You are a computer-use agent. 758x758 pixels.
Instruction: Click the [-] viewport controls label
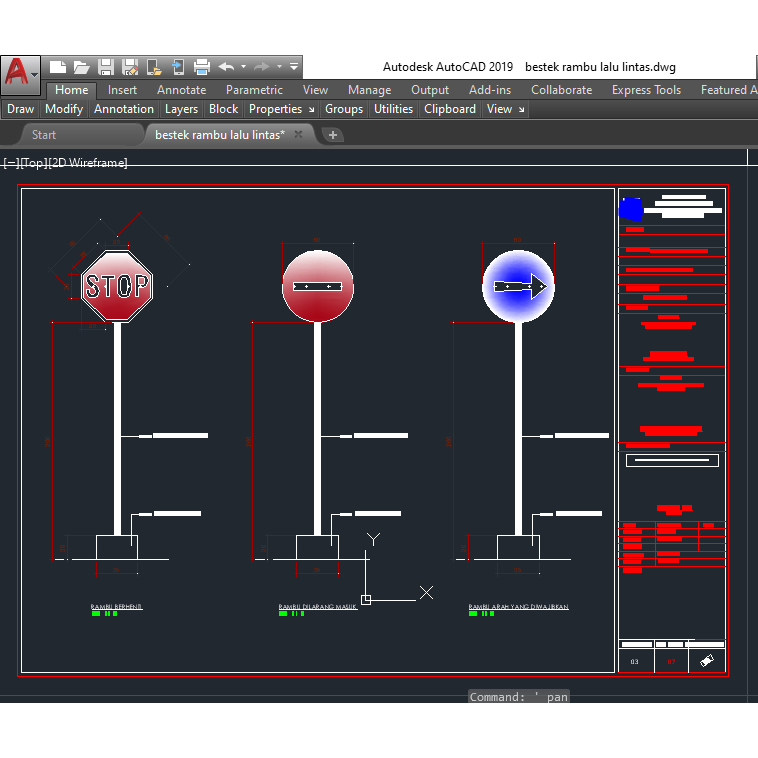(11, 163)
